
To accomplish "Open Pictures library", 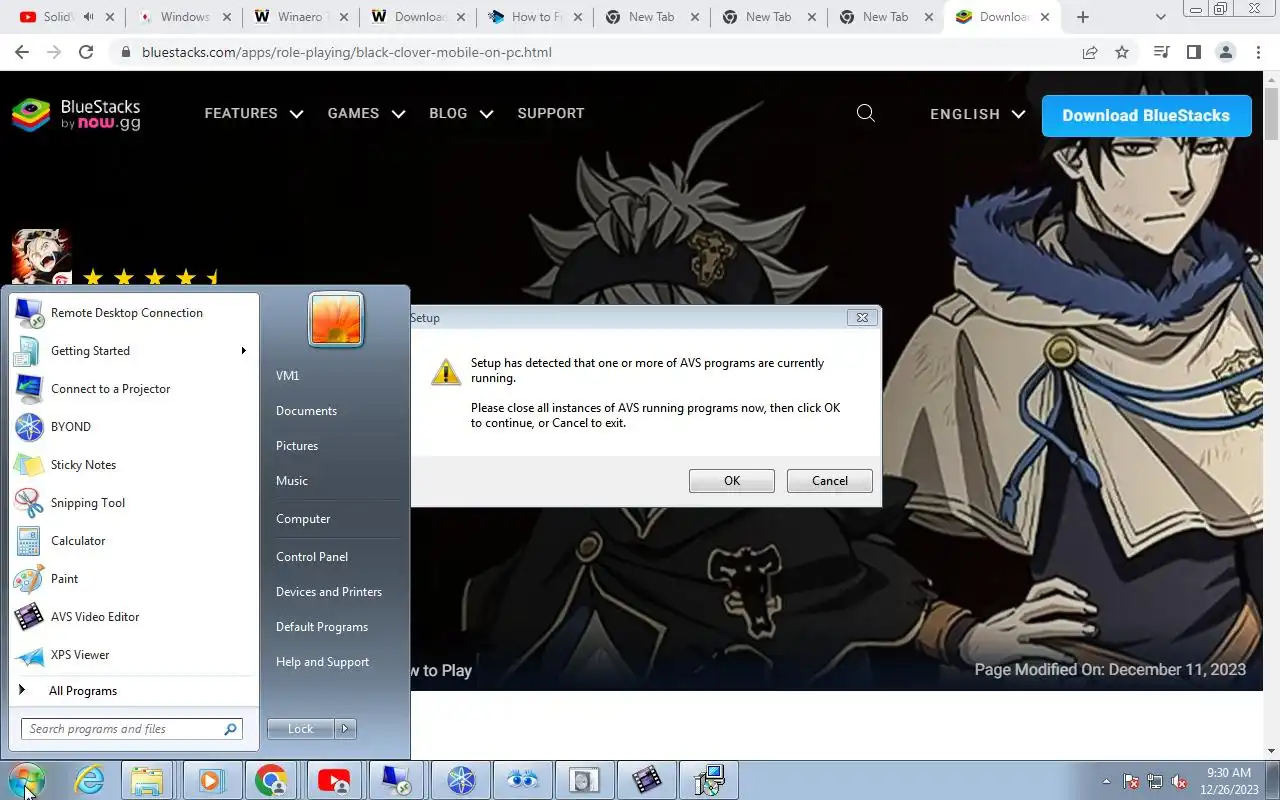I will pos(297,446).
